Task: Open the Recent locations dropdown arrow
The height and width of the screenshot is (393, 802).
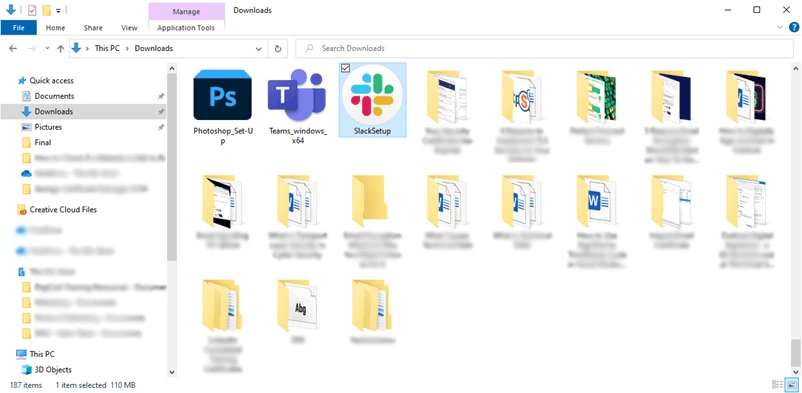Action: [47, 49]
